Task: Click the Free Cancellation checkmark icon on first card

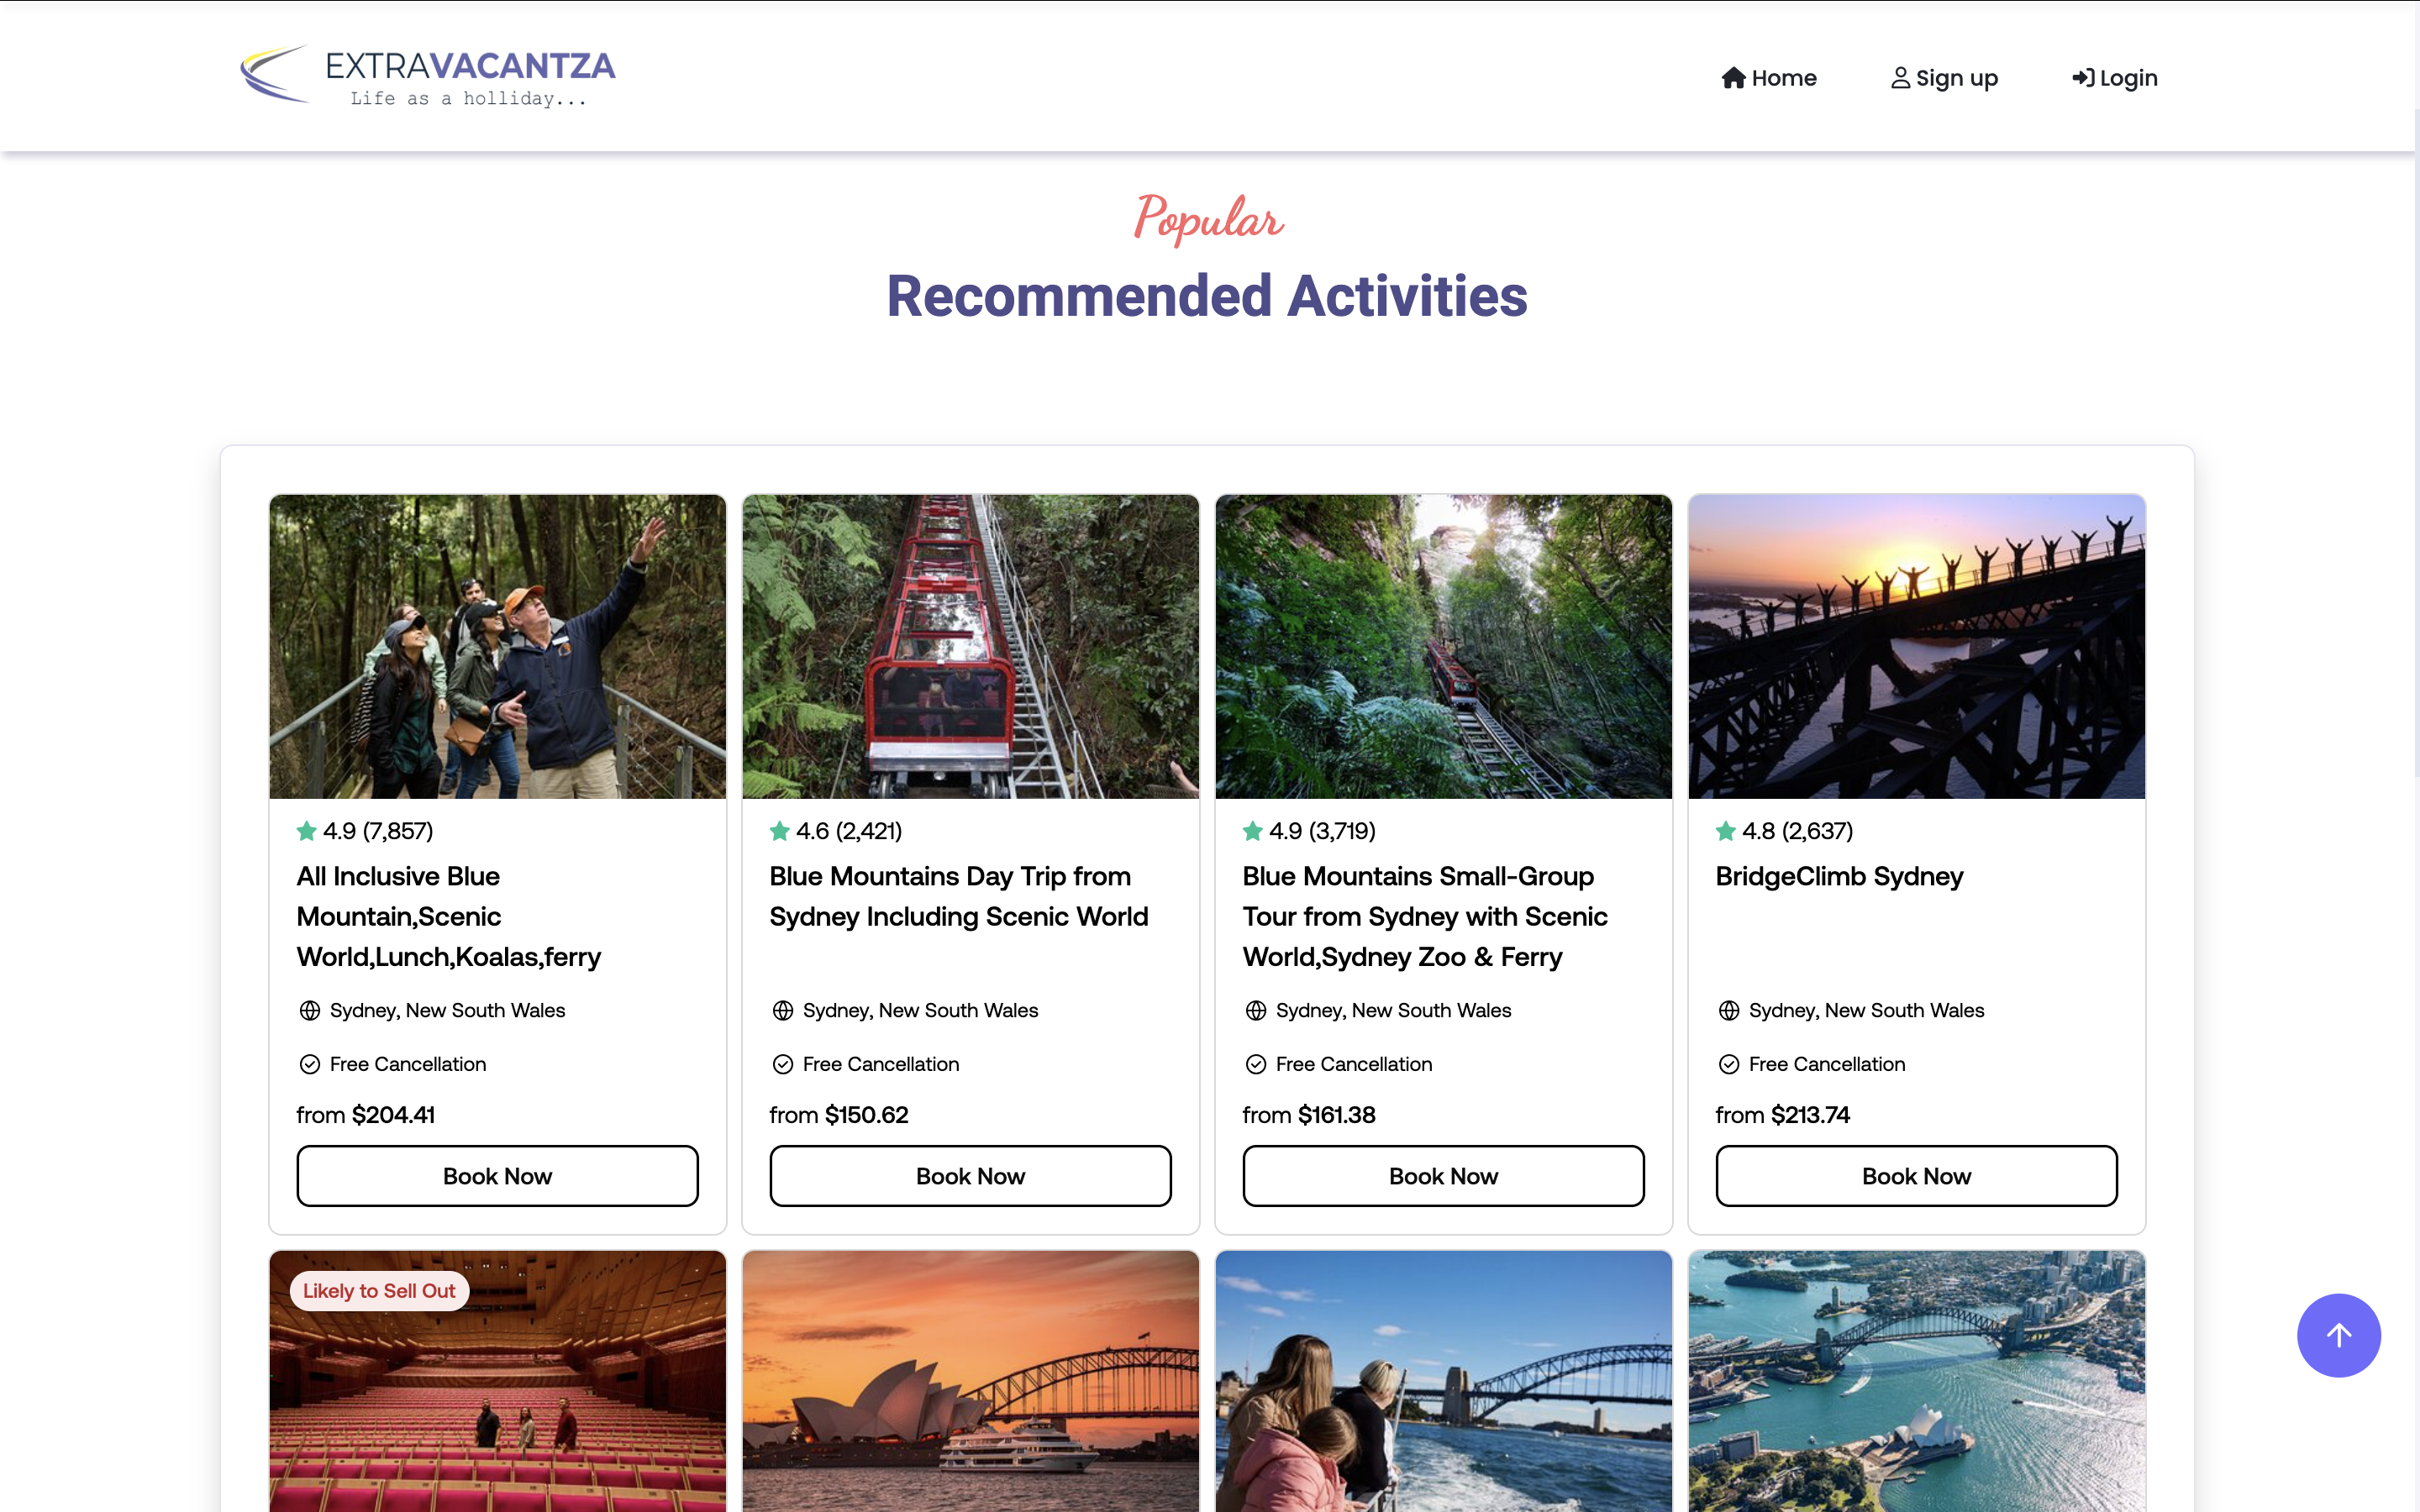Action: pyautogui.click(x=310, y=1064)
